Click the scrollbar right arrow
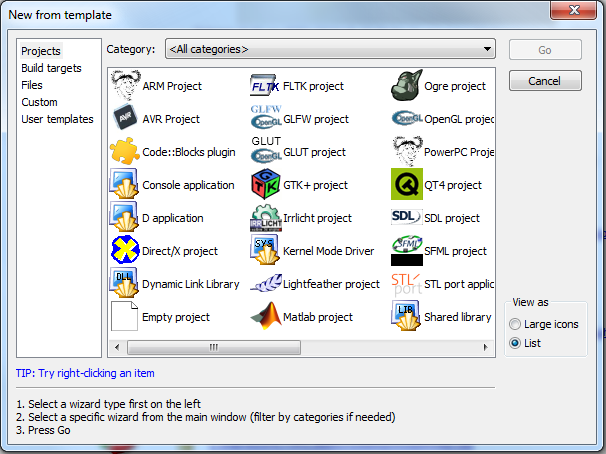606x454 pixels. (x=485, y=347)
